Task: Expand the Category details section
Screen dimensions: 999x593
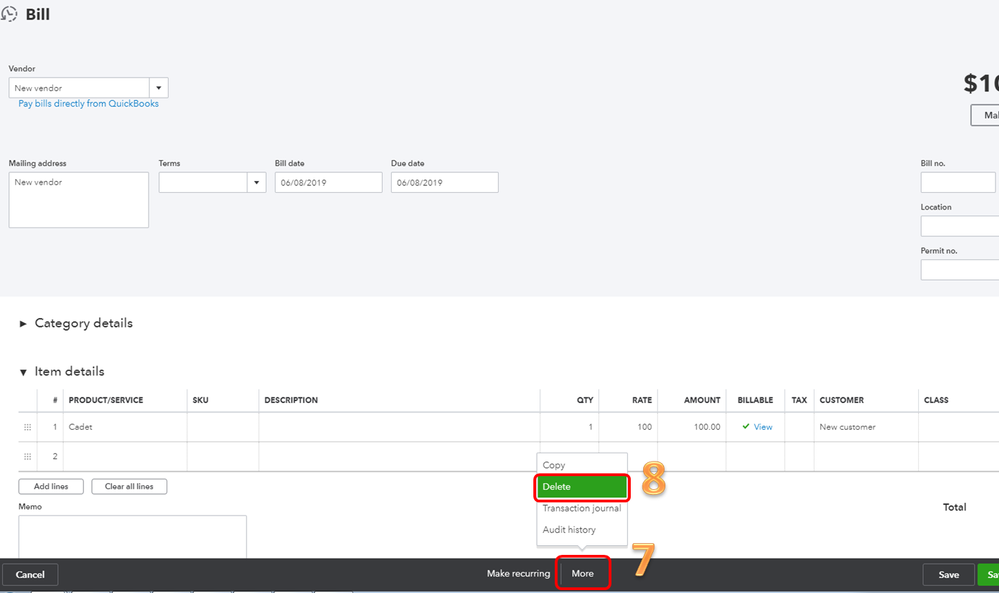Action: [x=23, y=324]
